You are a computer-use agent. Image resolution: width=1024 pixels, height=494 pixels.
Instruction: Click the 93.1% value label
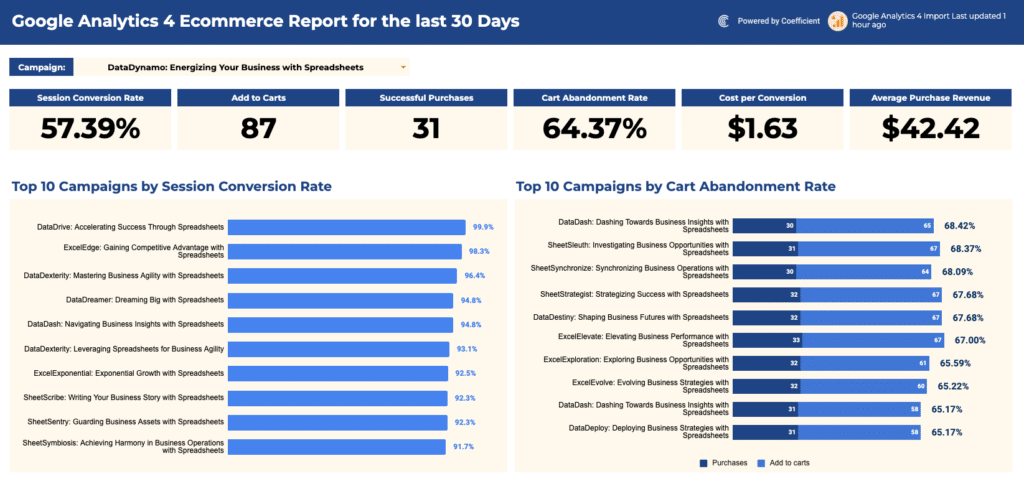(466, 349)
